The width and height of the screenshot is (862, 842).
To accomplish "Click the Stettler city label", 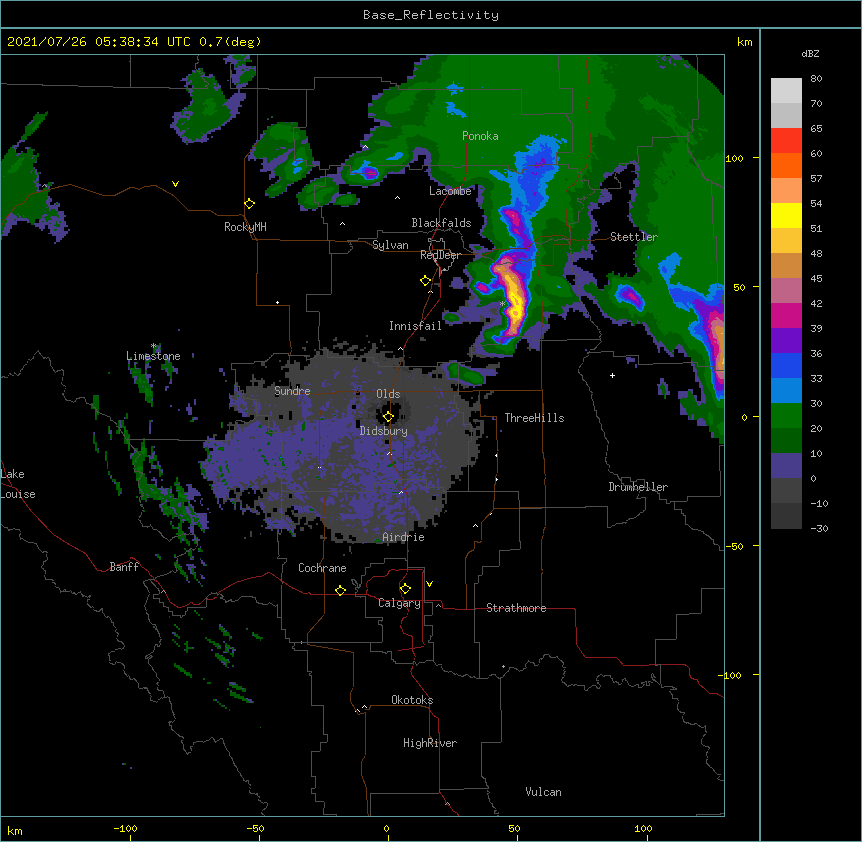I will 634,237.
